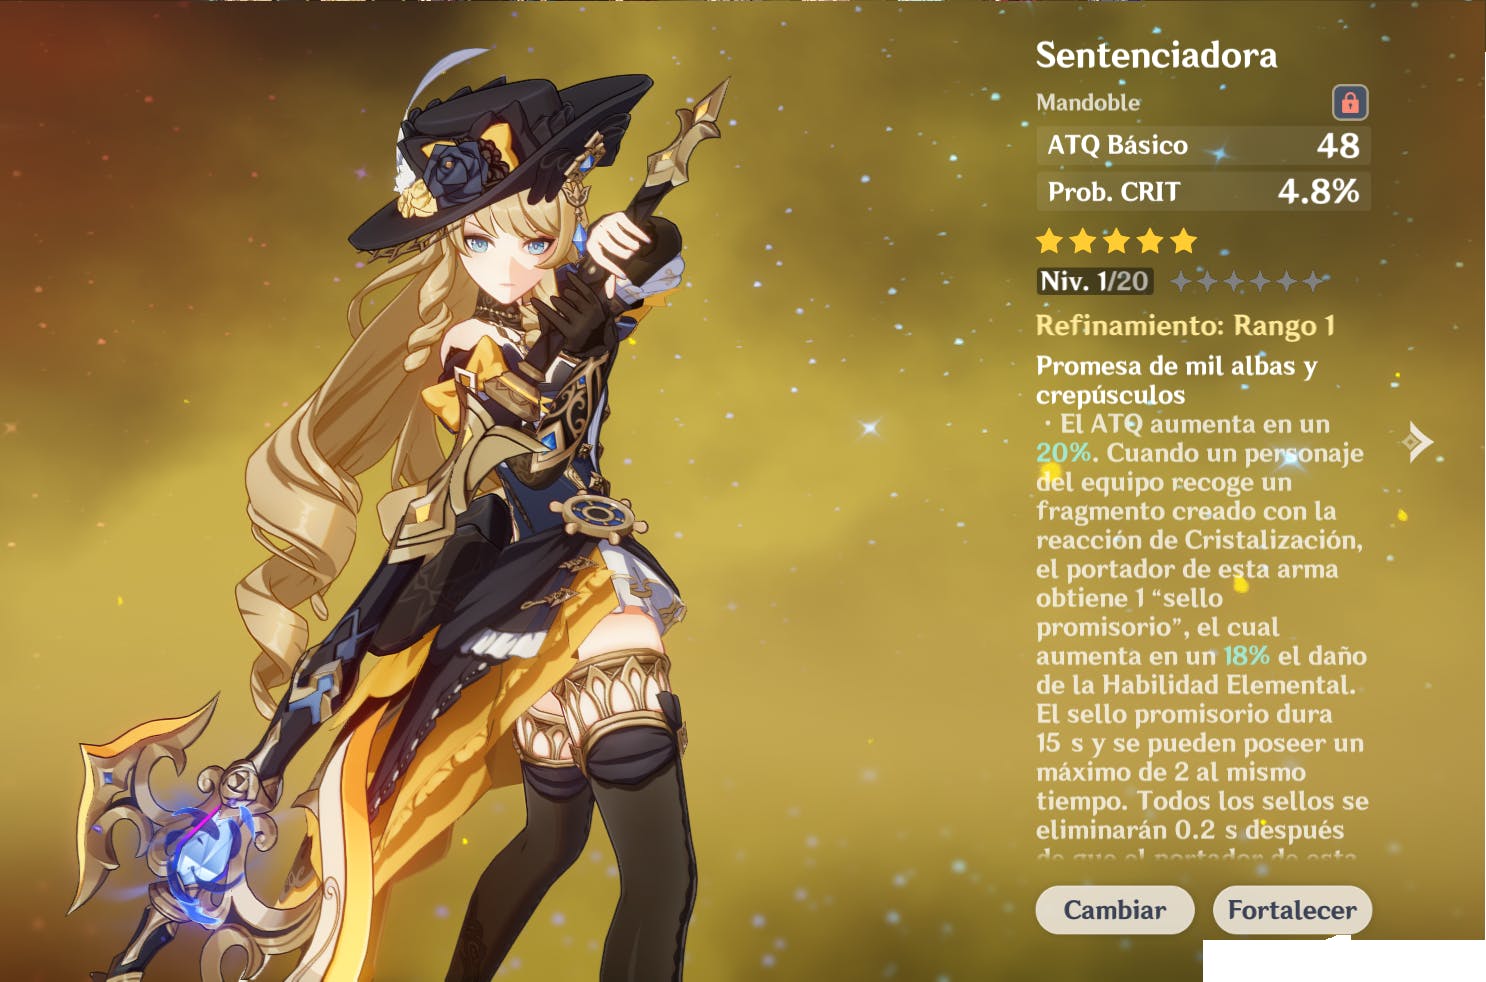Click the highlighted 18% damage value
Viewport: 1486px width, 982px height.
point(1246,656)
